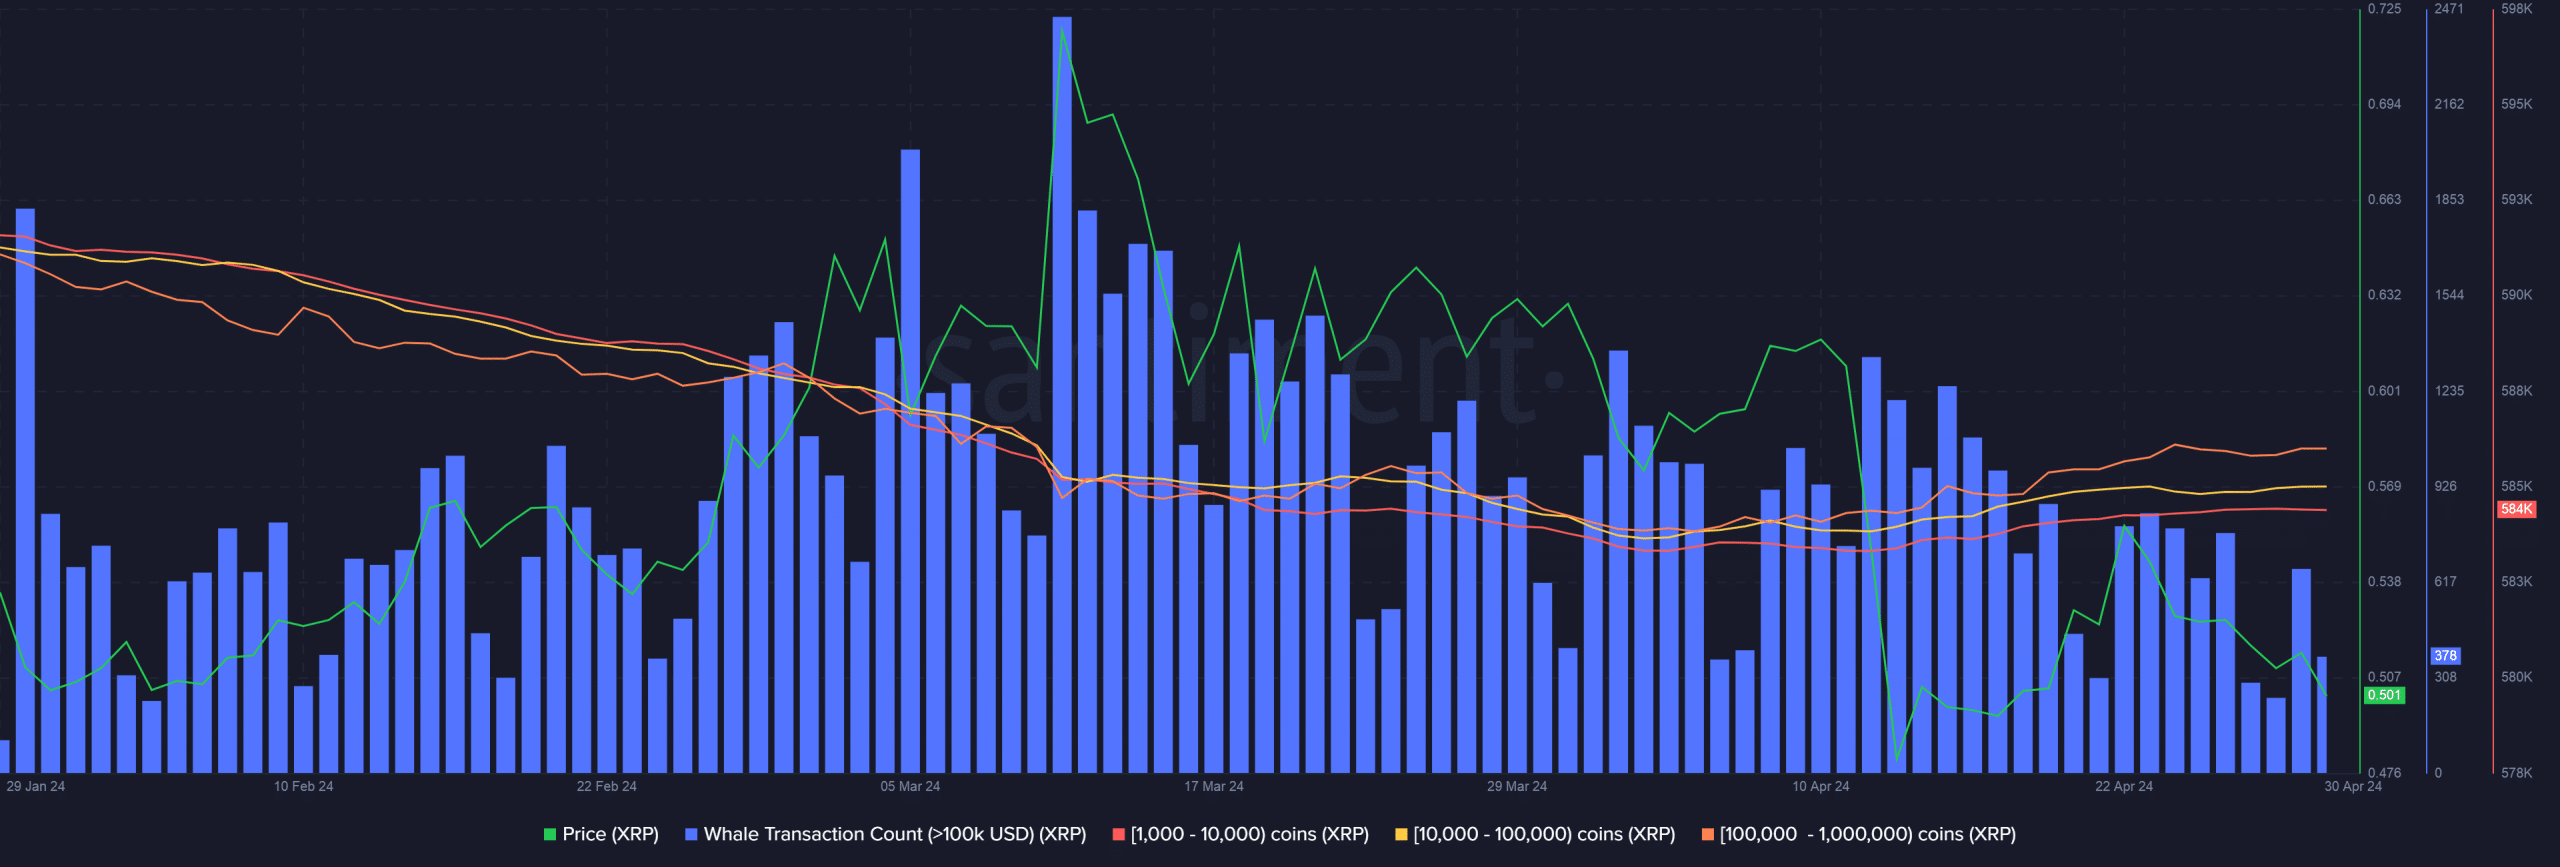
Task: Click the 17 Mar 24 date label
Action: 1214,786
